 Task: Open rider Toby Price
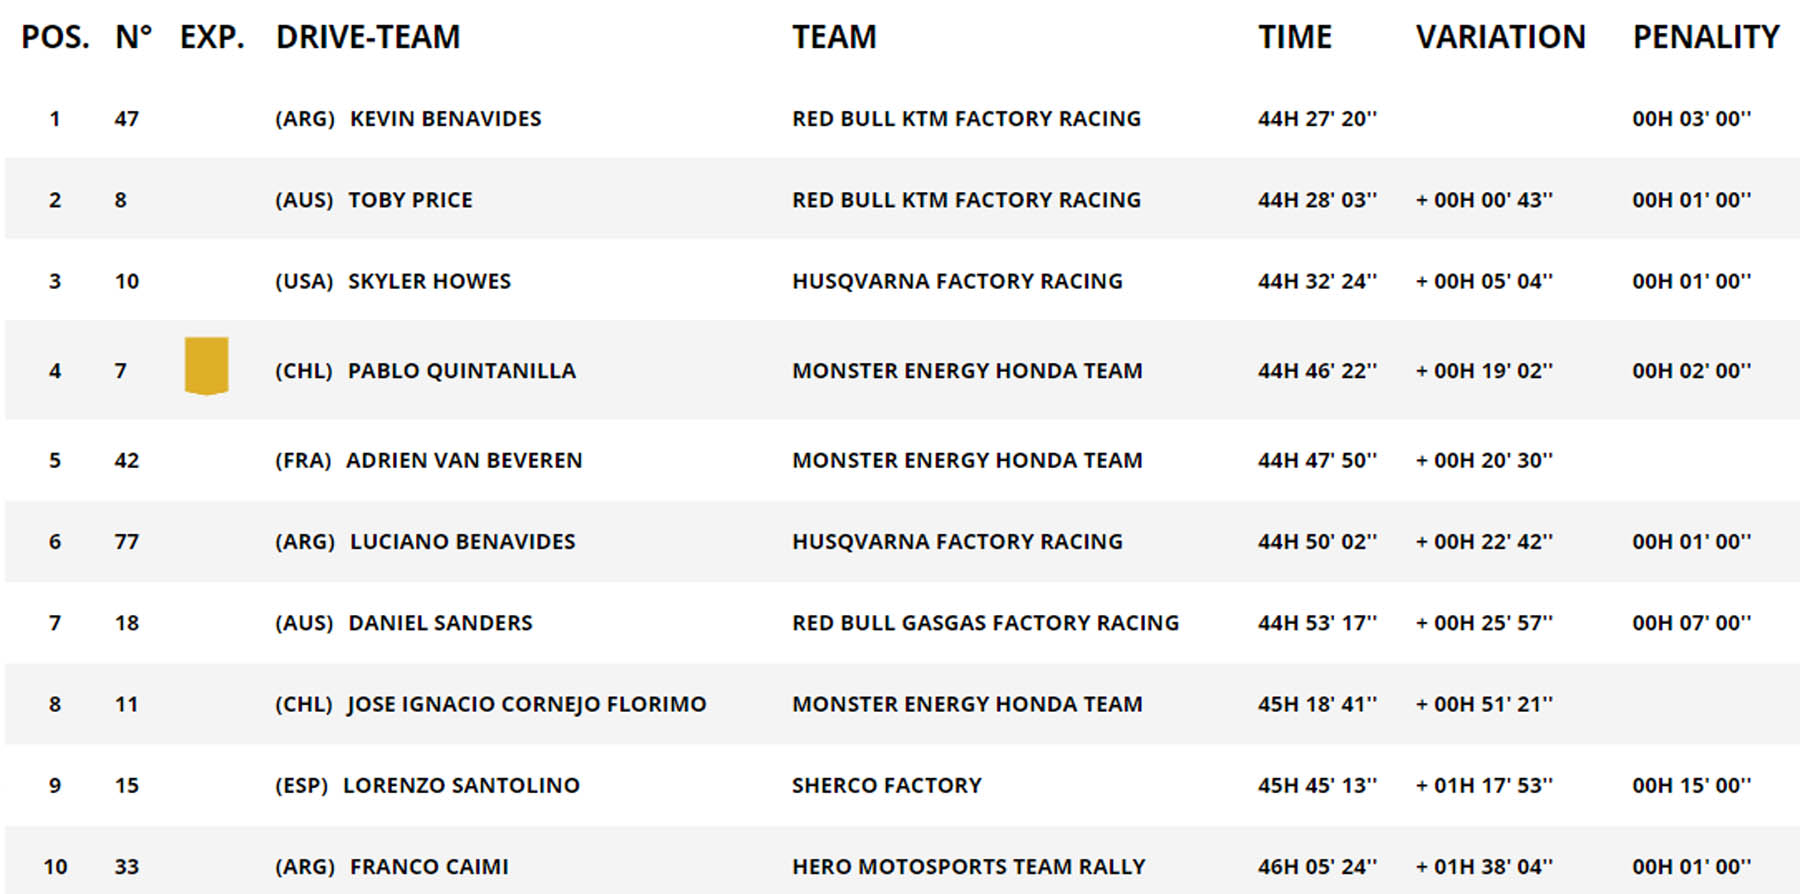click(410, 199)
